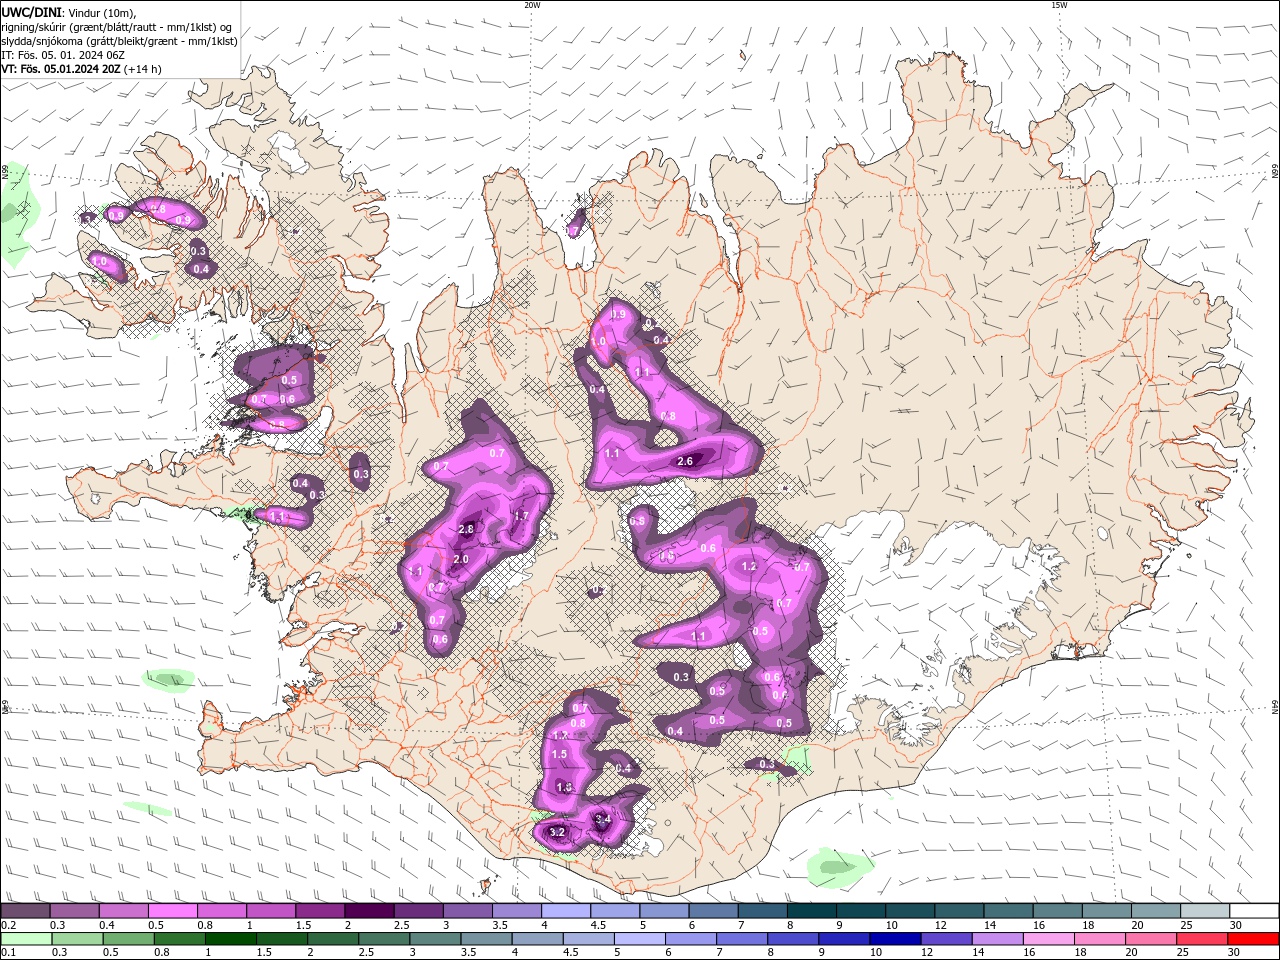
Task: Click the upper legend swatch starting at 0.2
Action: (25, 911)
